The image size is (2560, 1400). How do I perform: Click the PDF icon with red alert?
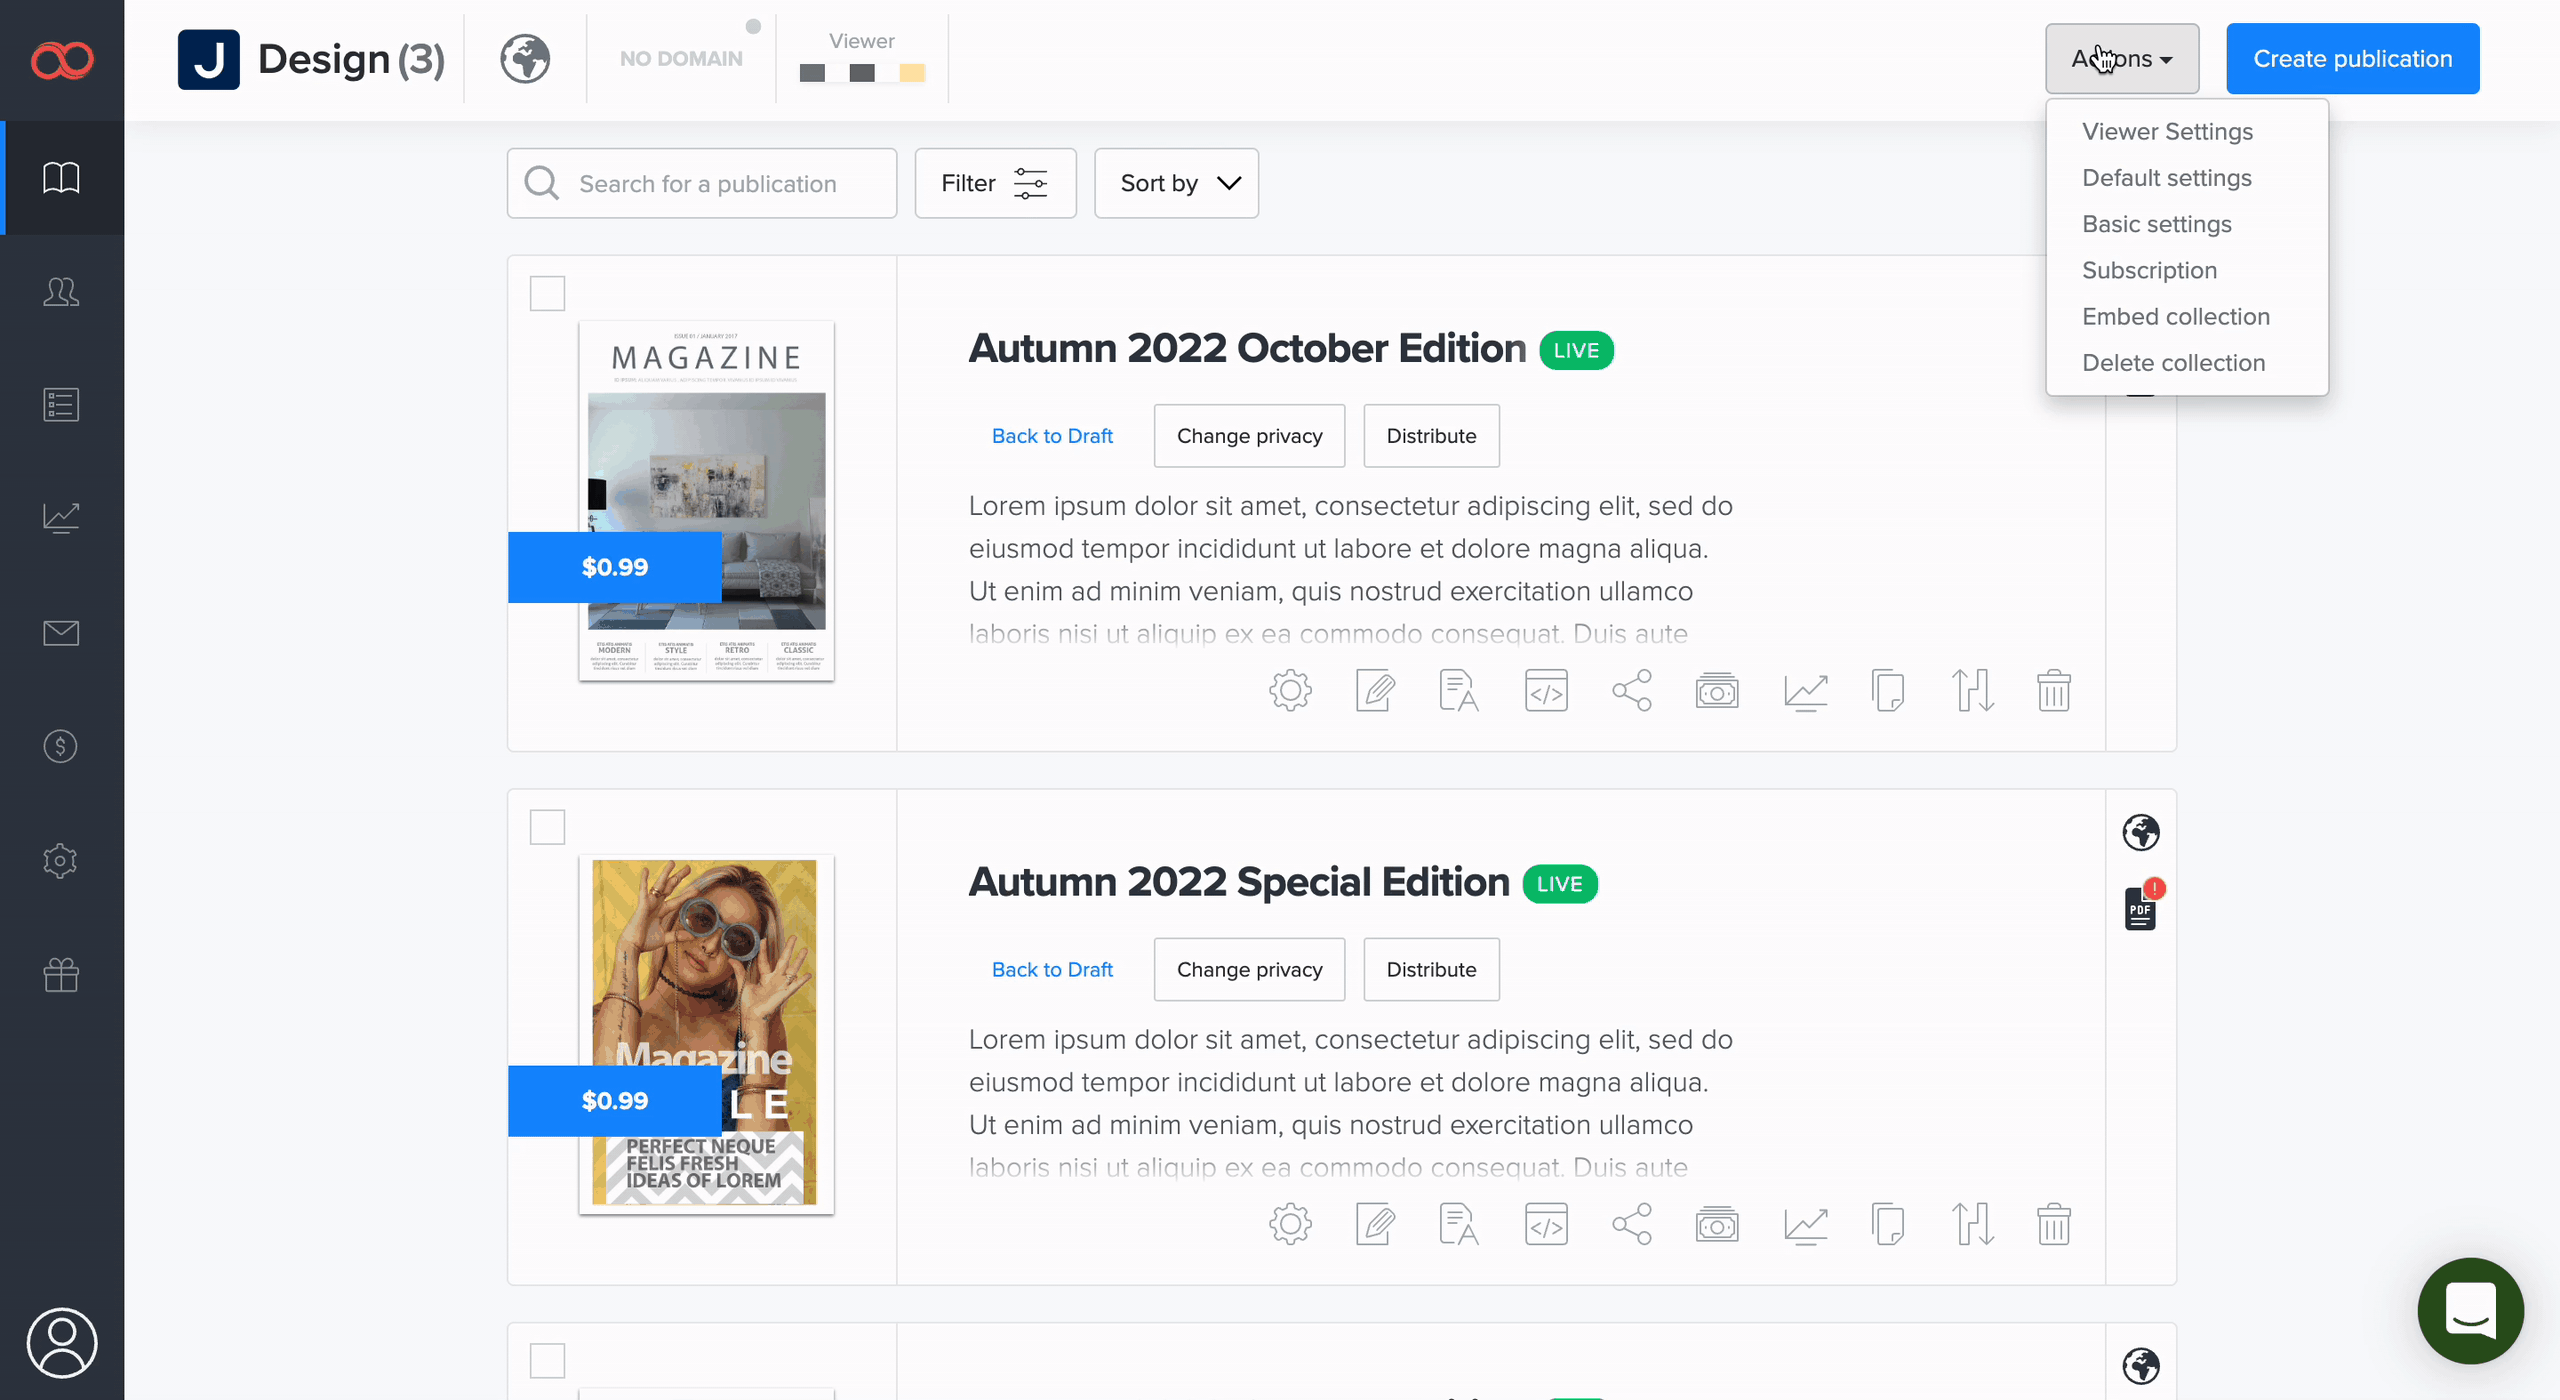2141,908
